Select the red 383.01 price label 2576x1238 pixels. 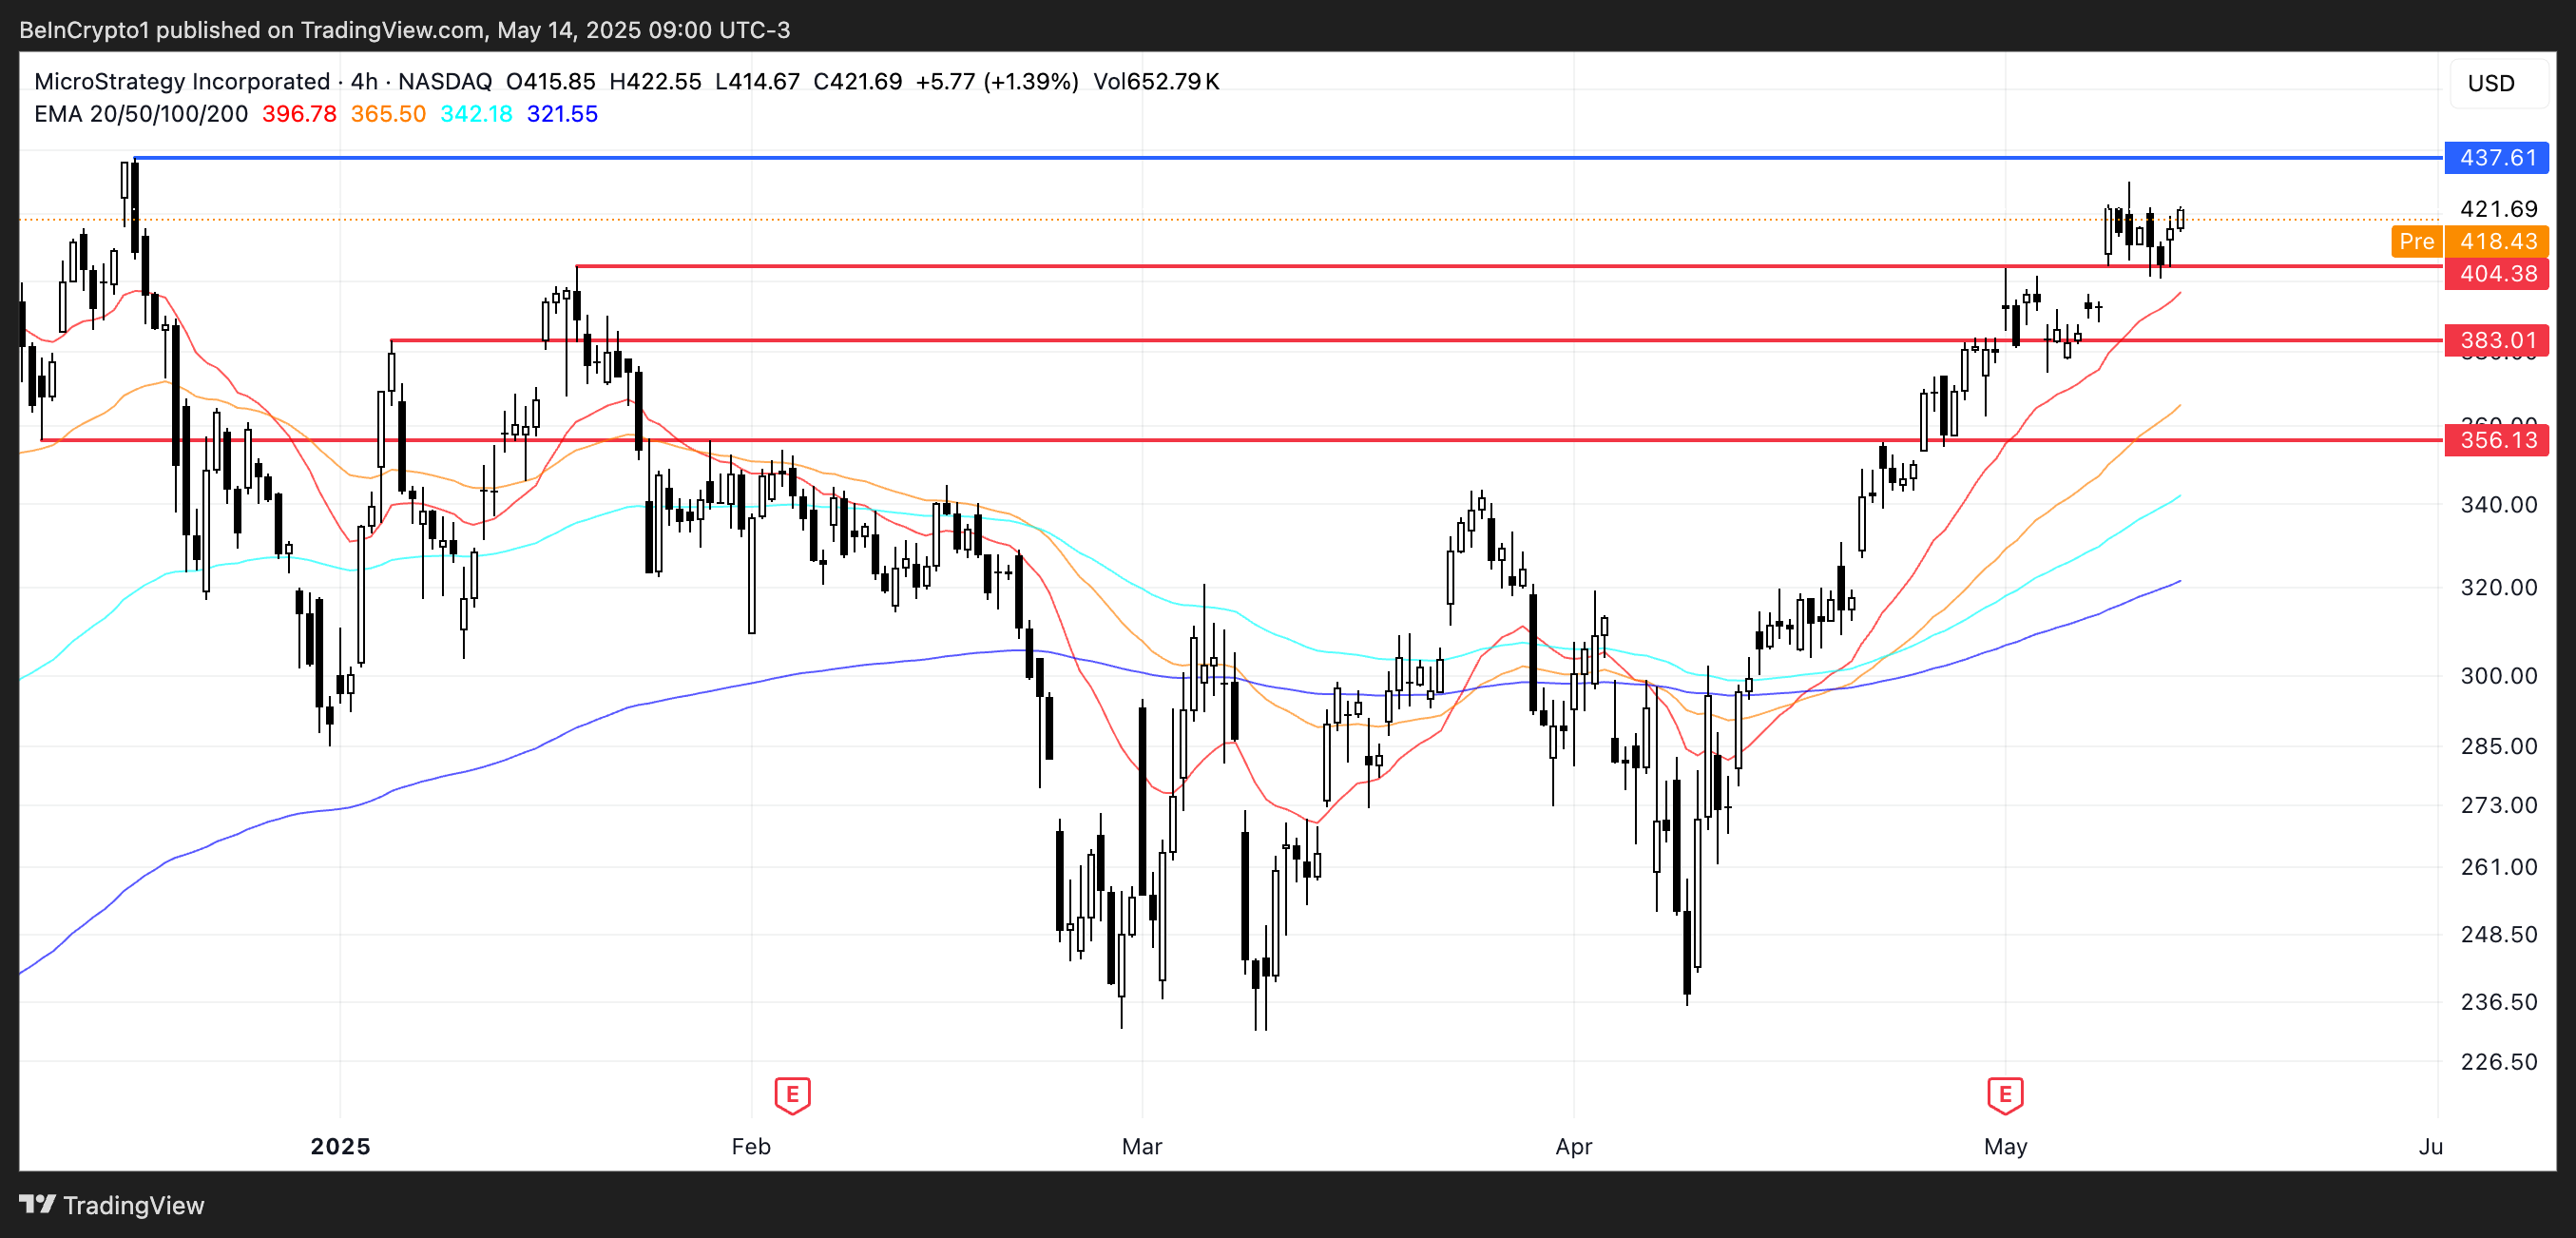tap(2496, 341)
